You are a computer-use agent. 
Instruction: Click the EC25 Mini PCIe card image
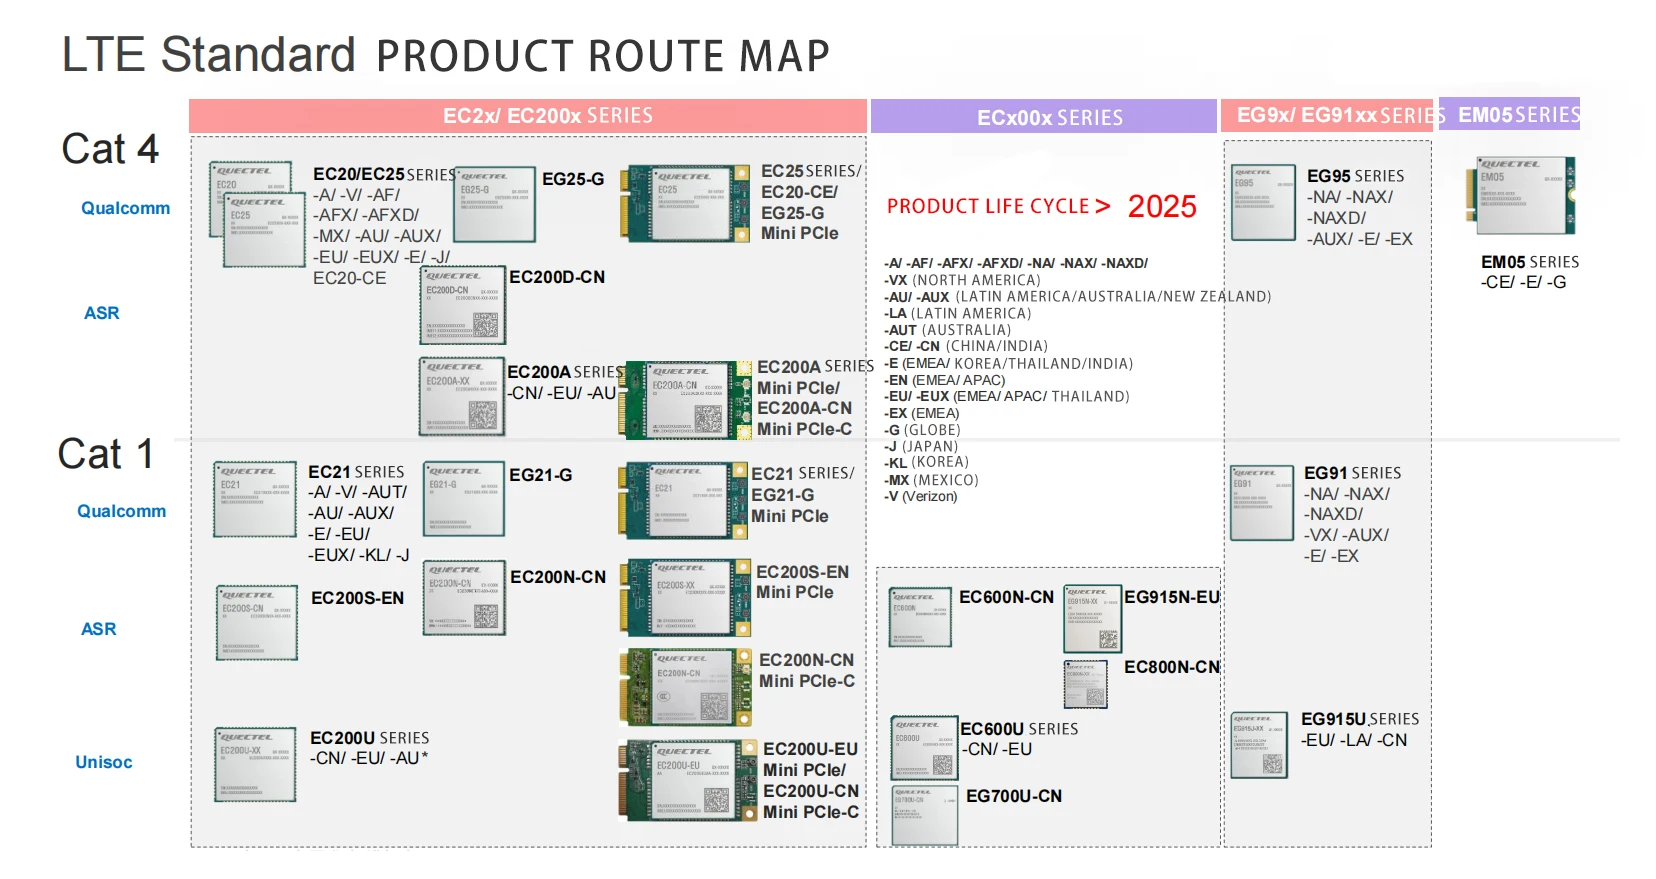686,204
